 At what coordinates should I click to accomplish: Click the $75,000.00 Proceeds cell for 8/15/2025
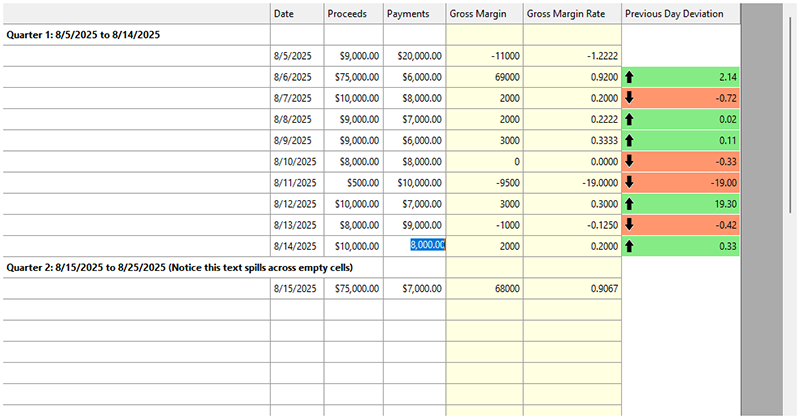pos(353,288)
